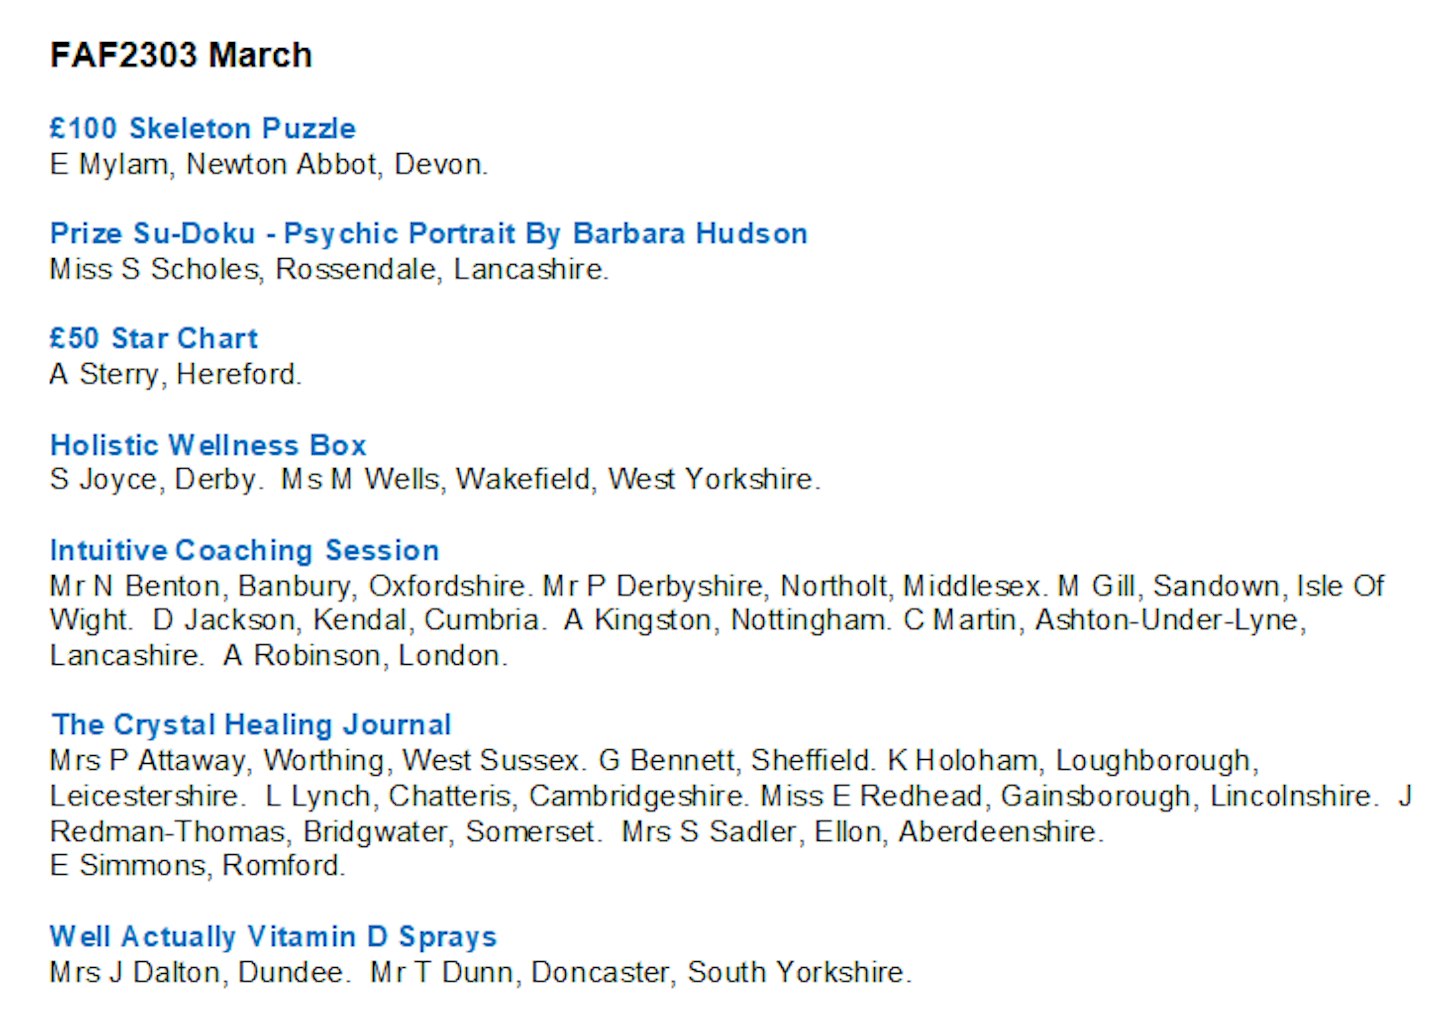The width and height of the screenshot is (1440, 1018).
Task: Open Intuitive Coaching Session link
Action: pyautogui.click(x=245, y=550)
